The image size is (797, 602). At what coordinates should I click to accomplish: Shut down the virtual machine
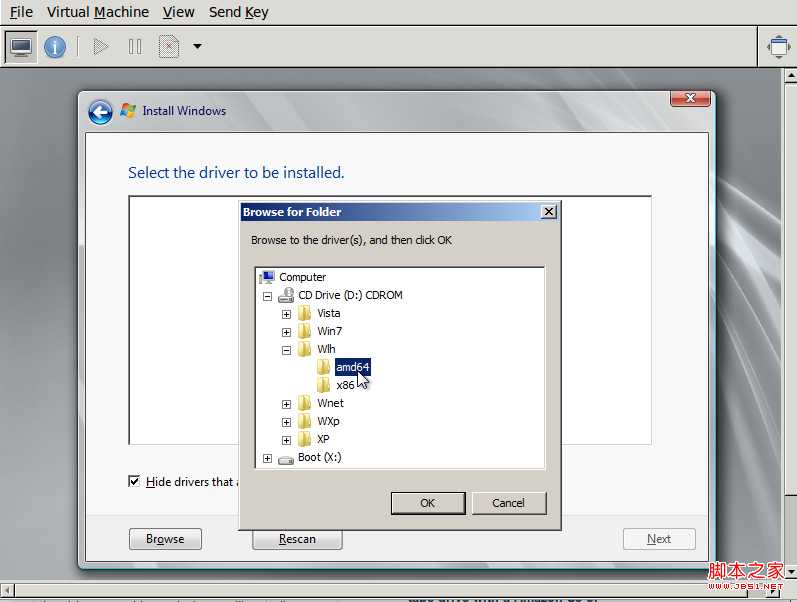pos(169,47)
